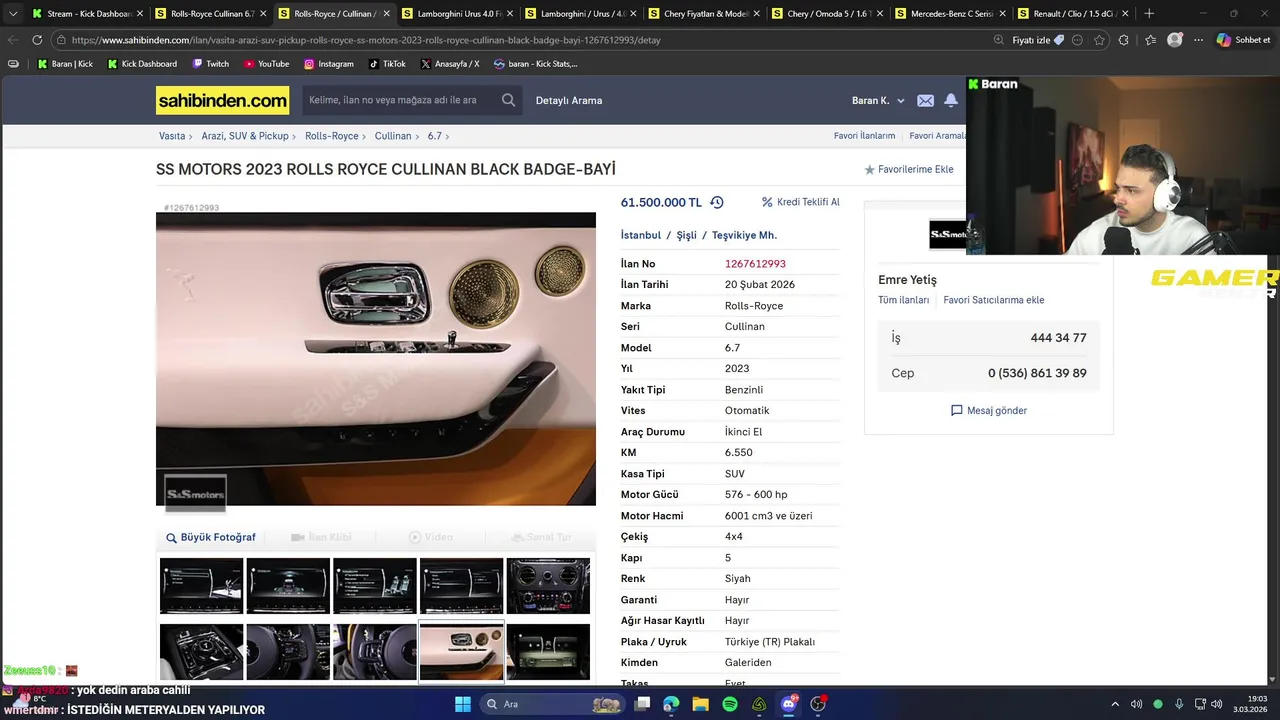Click the main listing photo
Viewport: 1280px width, 720px height.
click(x=376, y=359)
